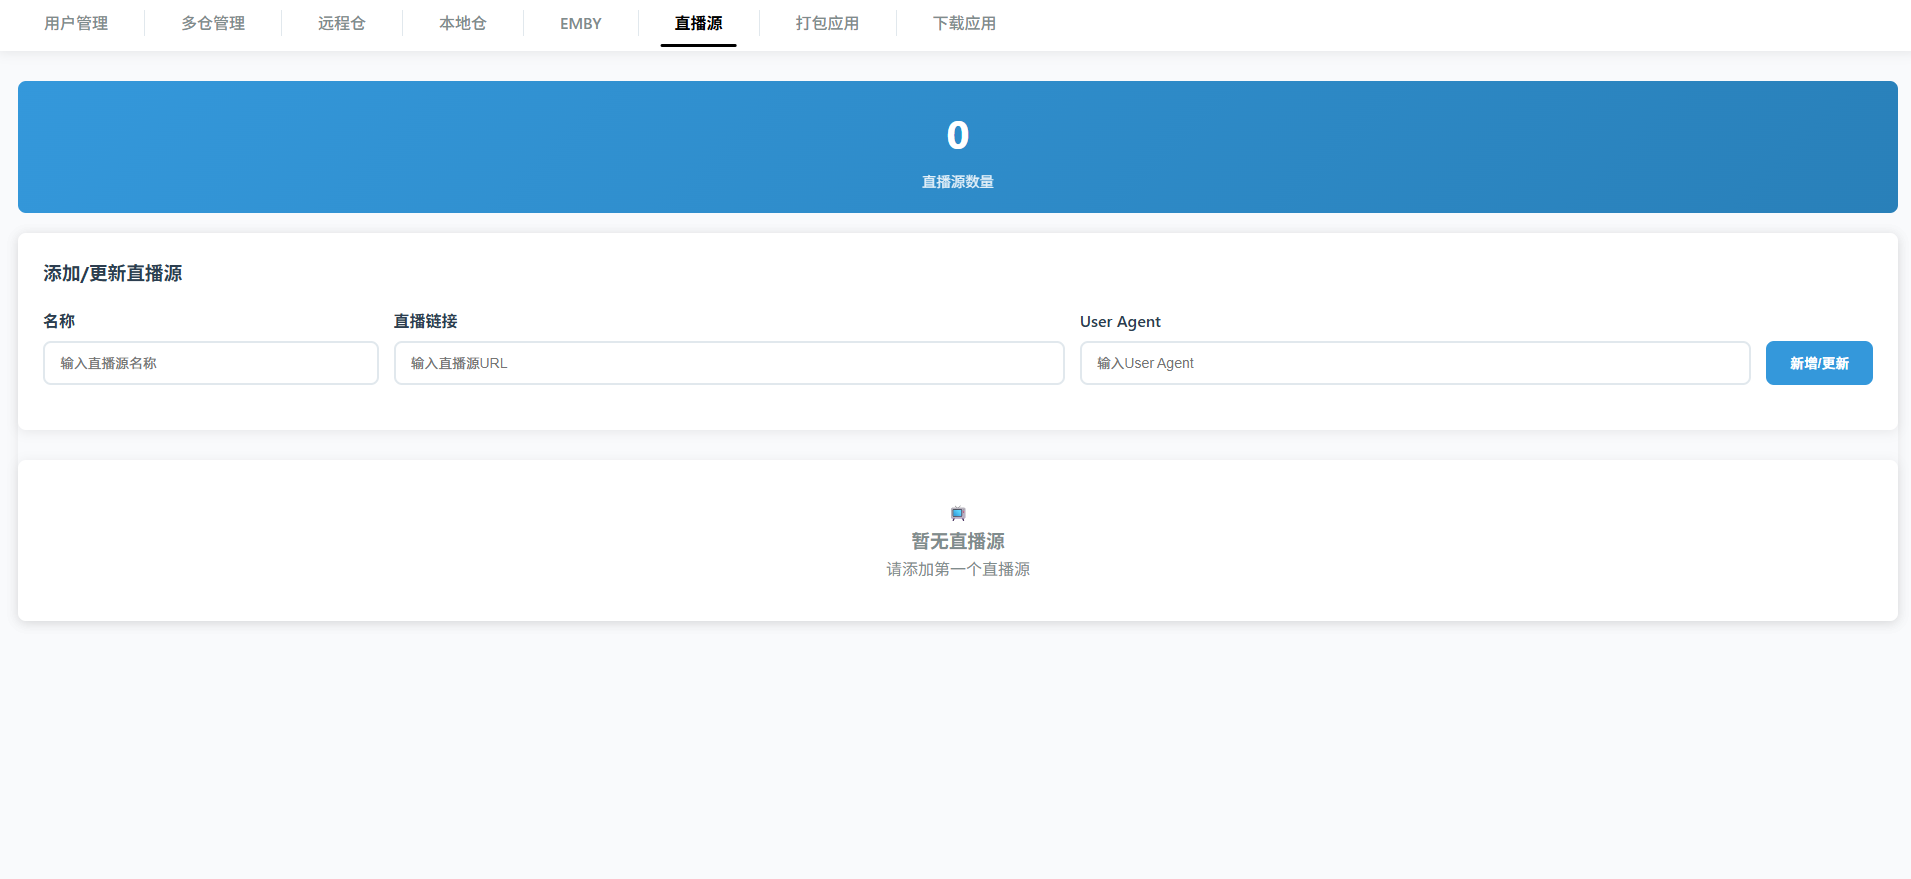Screen dimensions: 1911x879
Task: Click the live source count number 0
Action: pos(958,135)
